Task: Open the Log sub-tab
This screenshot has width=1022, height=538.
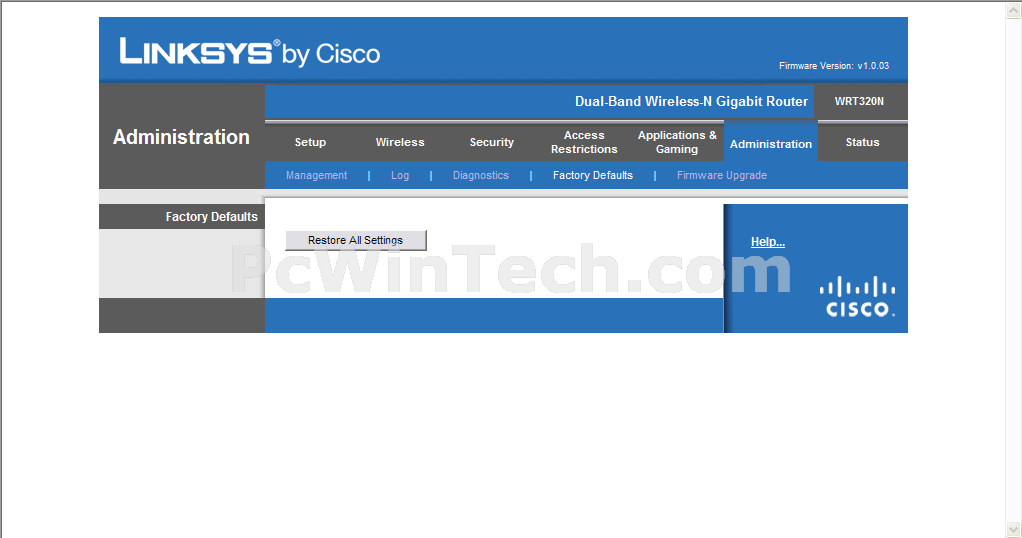Action: 400,175
